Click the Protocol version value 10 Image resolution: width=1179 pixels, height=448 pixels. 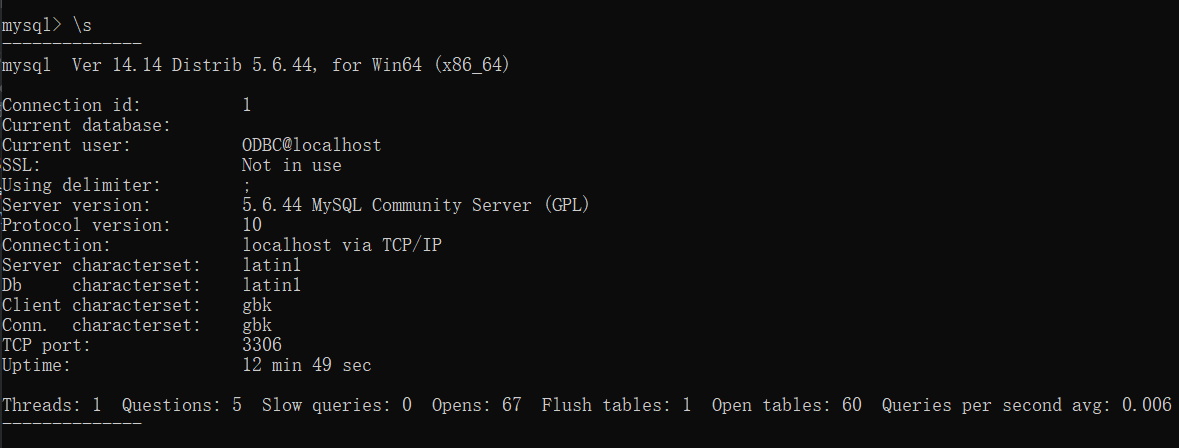252,225
